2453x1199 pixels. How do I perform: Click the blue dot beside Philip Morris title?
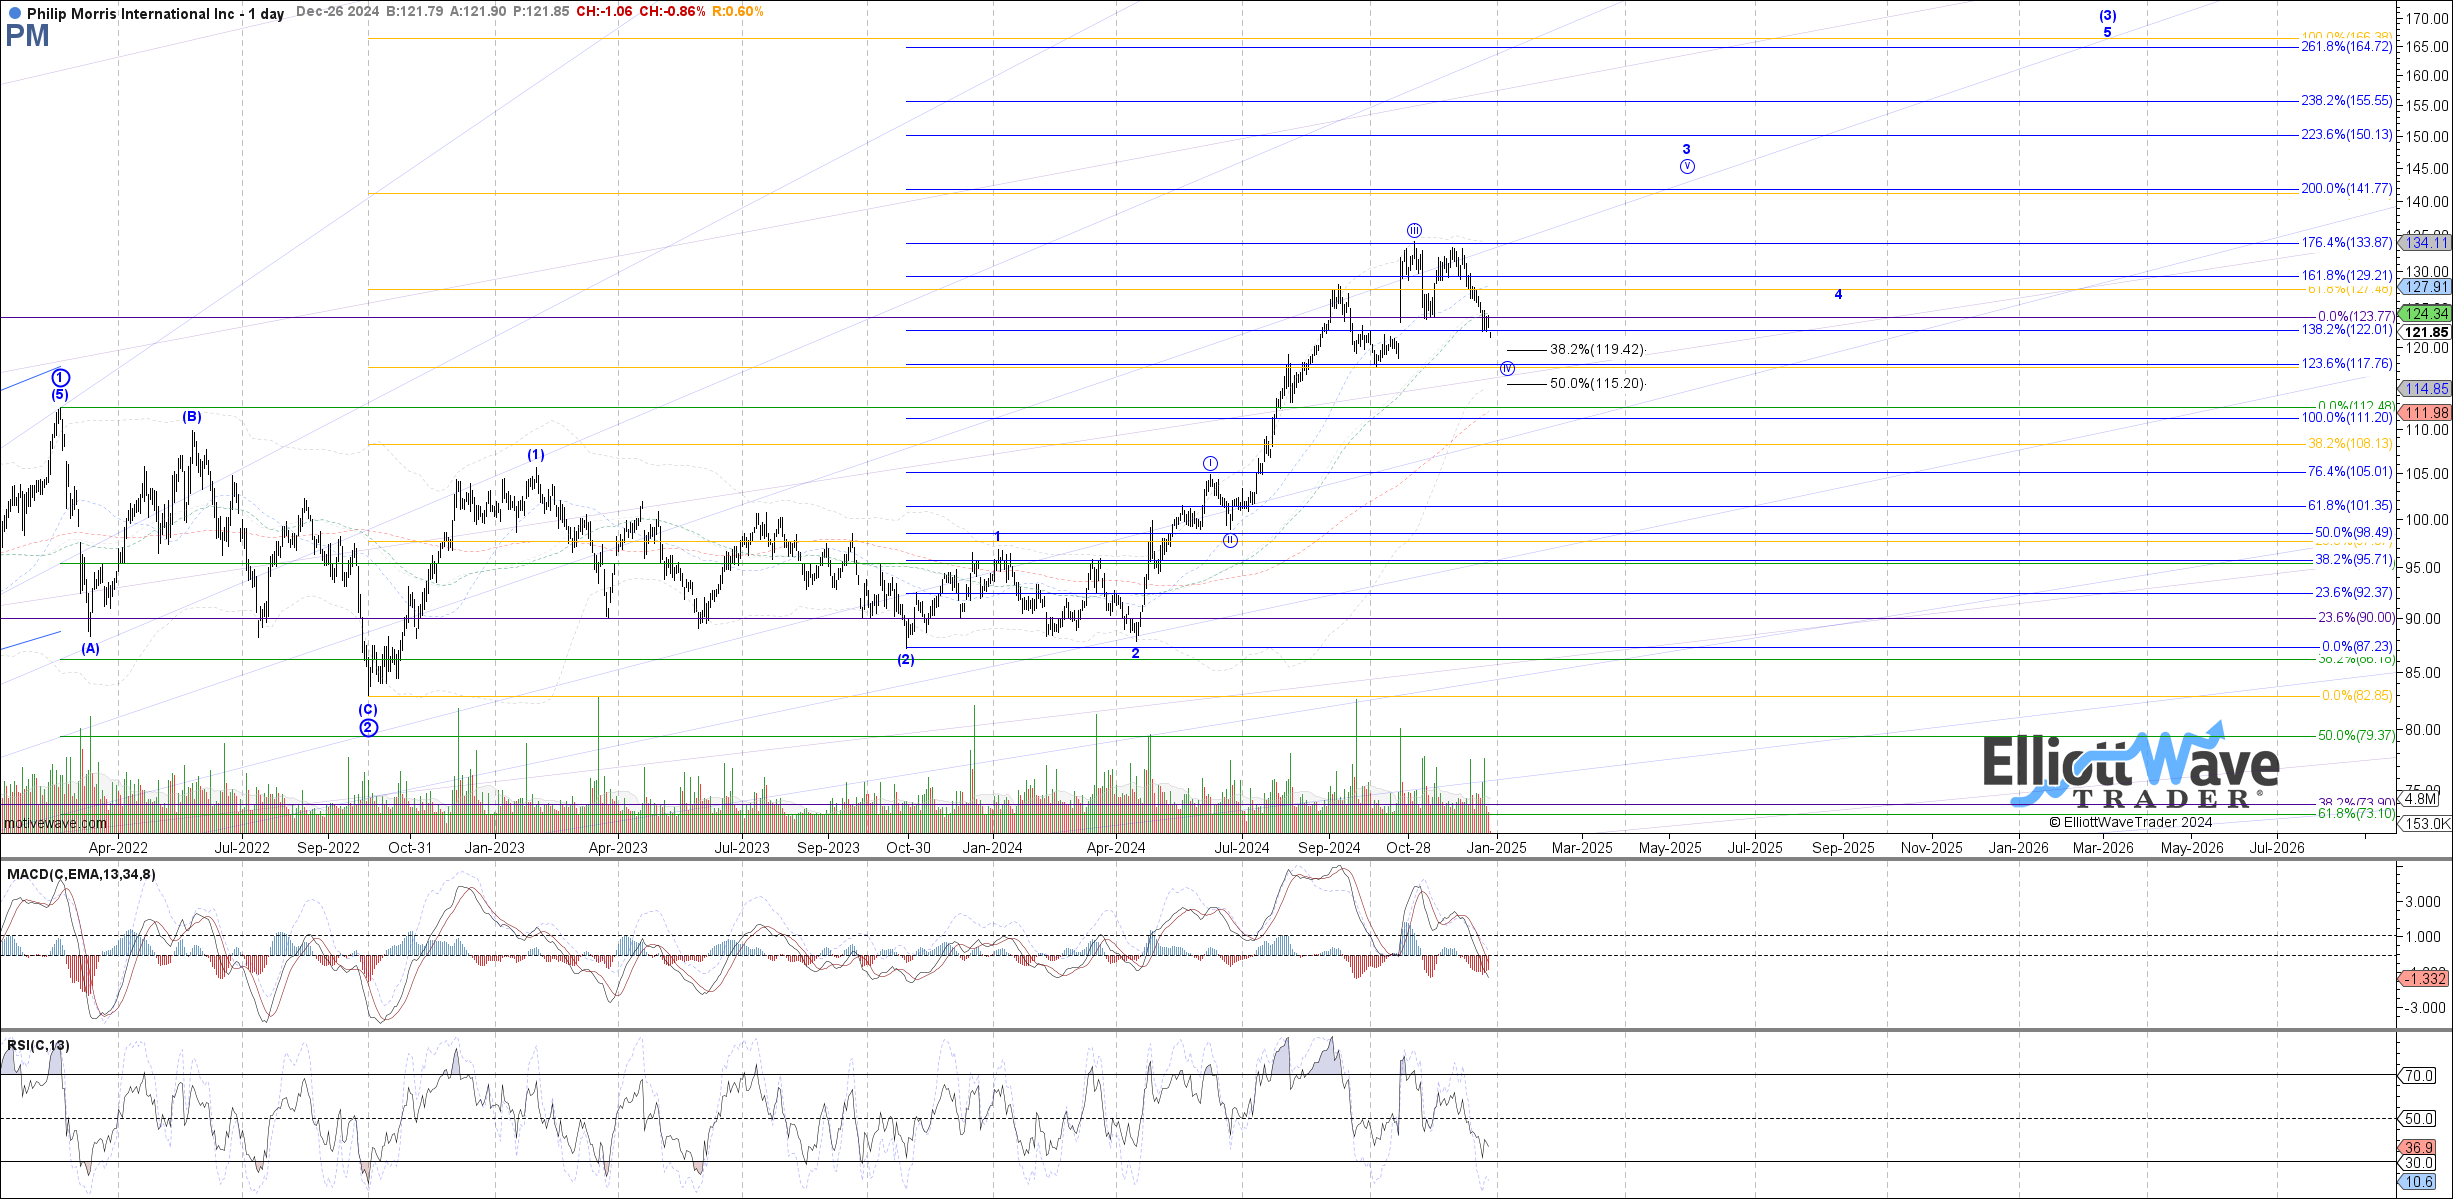[14, 14]
